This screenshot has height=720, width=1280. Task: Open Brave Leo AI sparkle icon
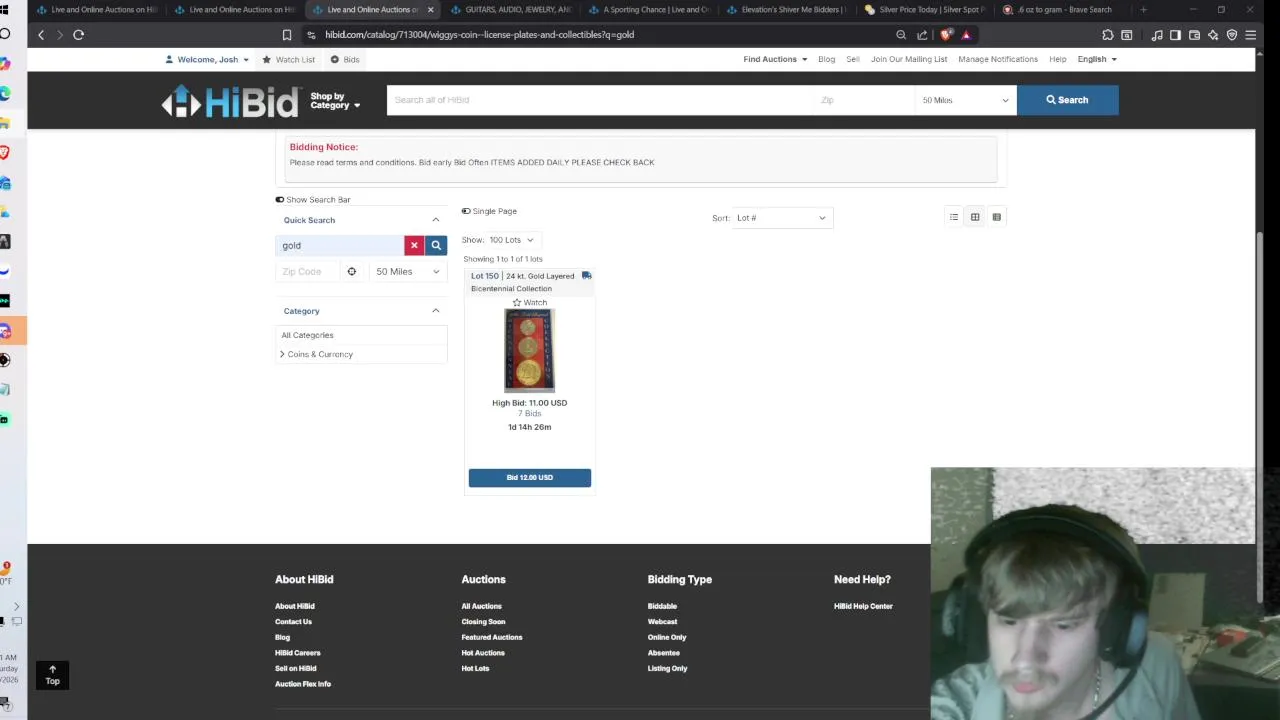pyautogui.click(x=1213, y=35)
